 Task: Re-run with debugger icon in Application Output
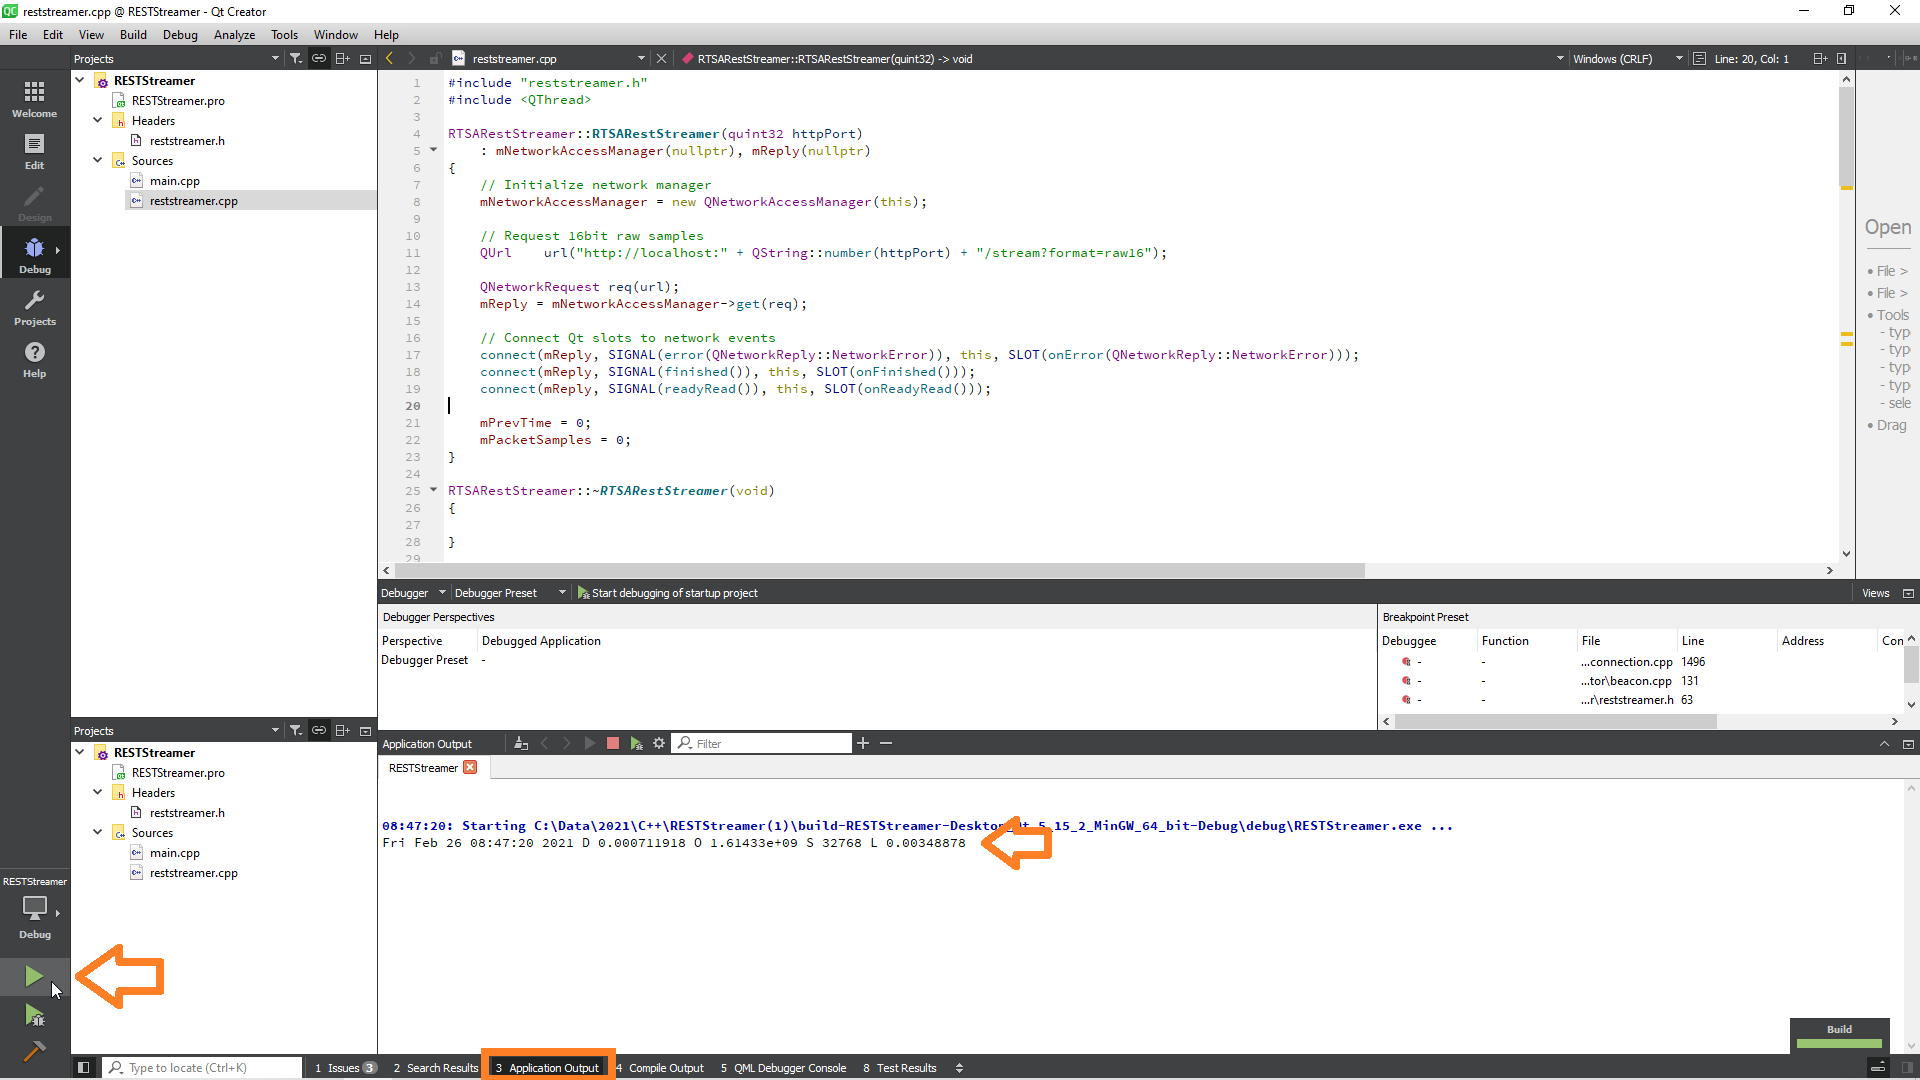[636, 743]
